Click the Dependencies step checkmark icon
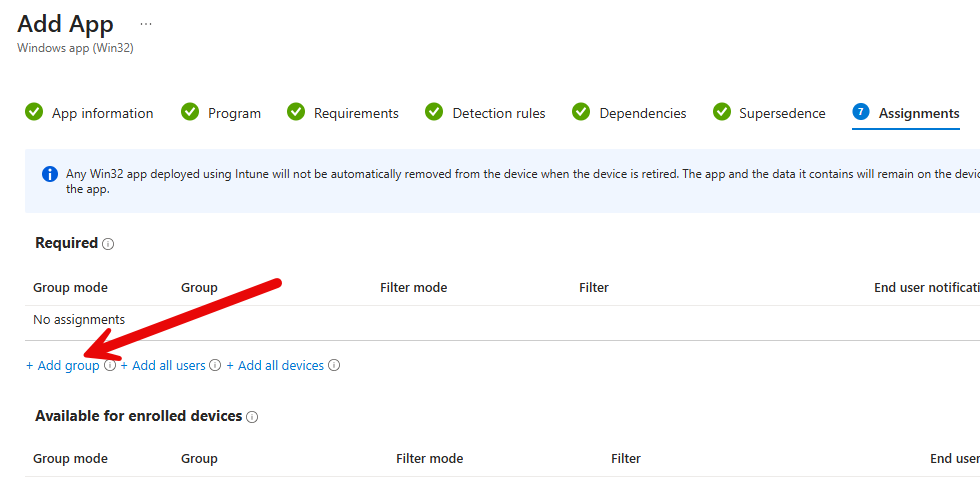 tap(581, 112)
